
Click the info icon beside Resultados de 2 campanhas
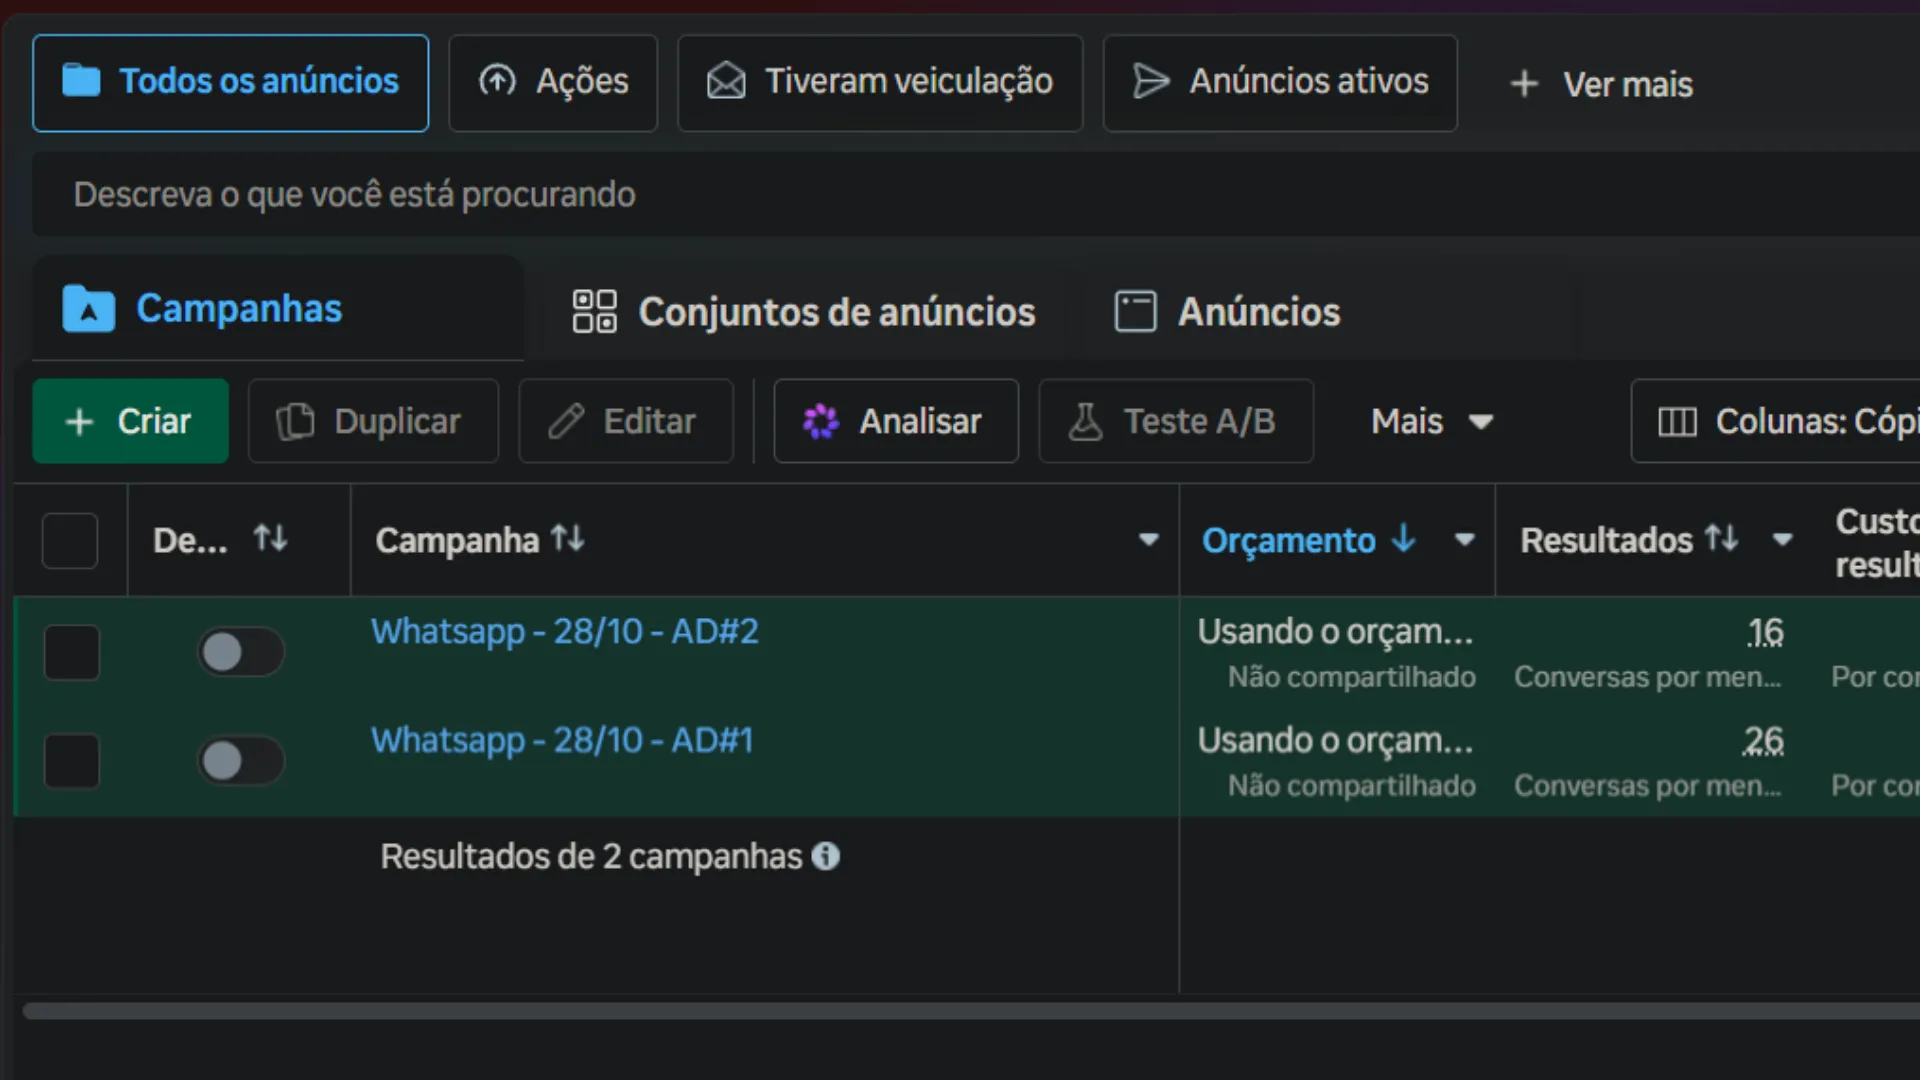tap(826, 856)
